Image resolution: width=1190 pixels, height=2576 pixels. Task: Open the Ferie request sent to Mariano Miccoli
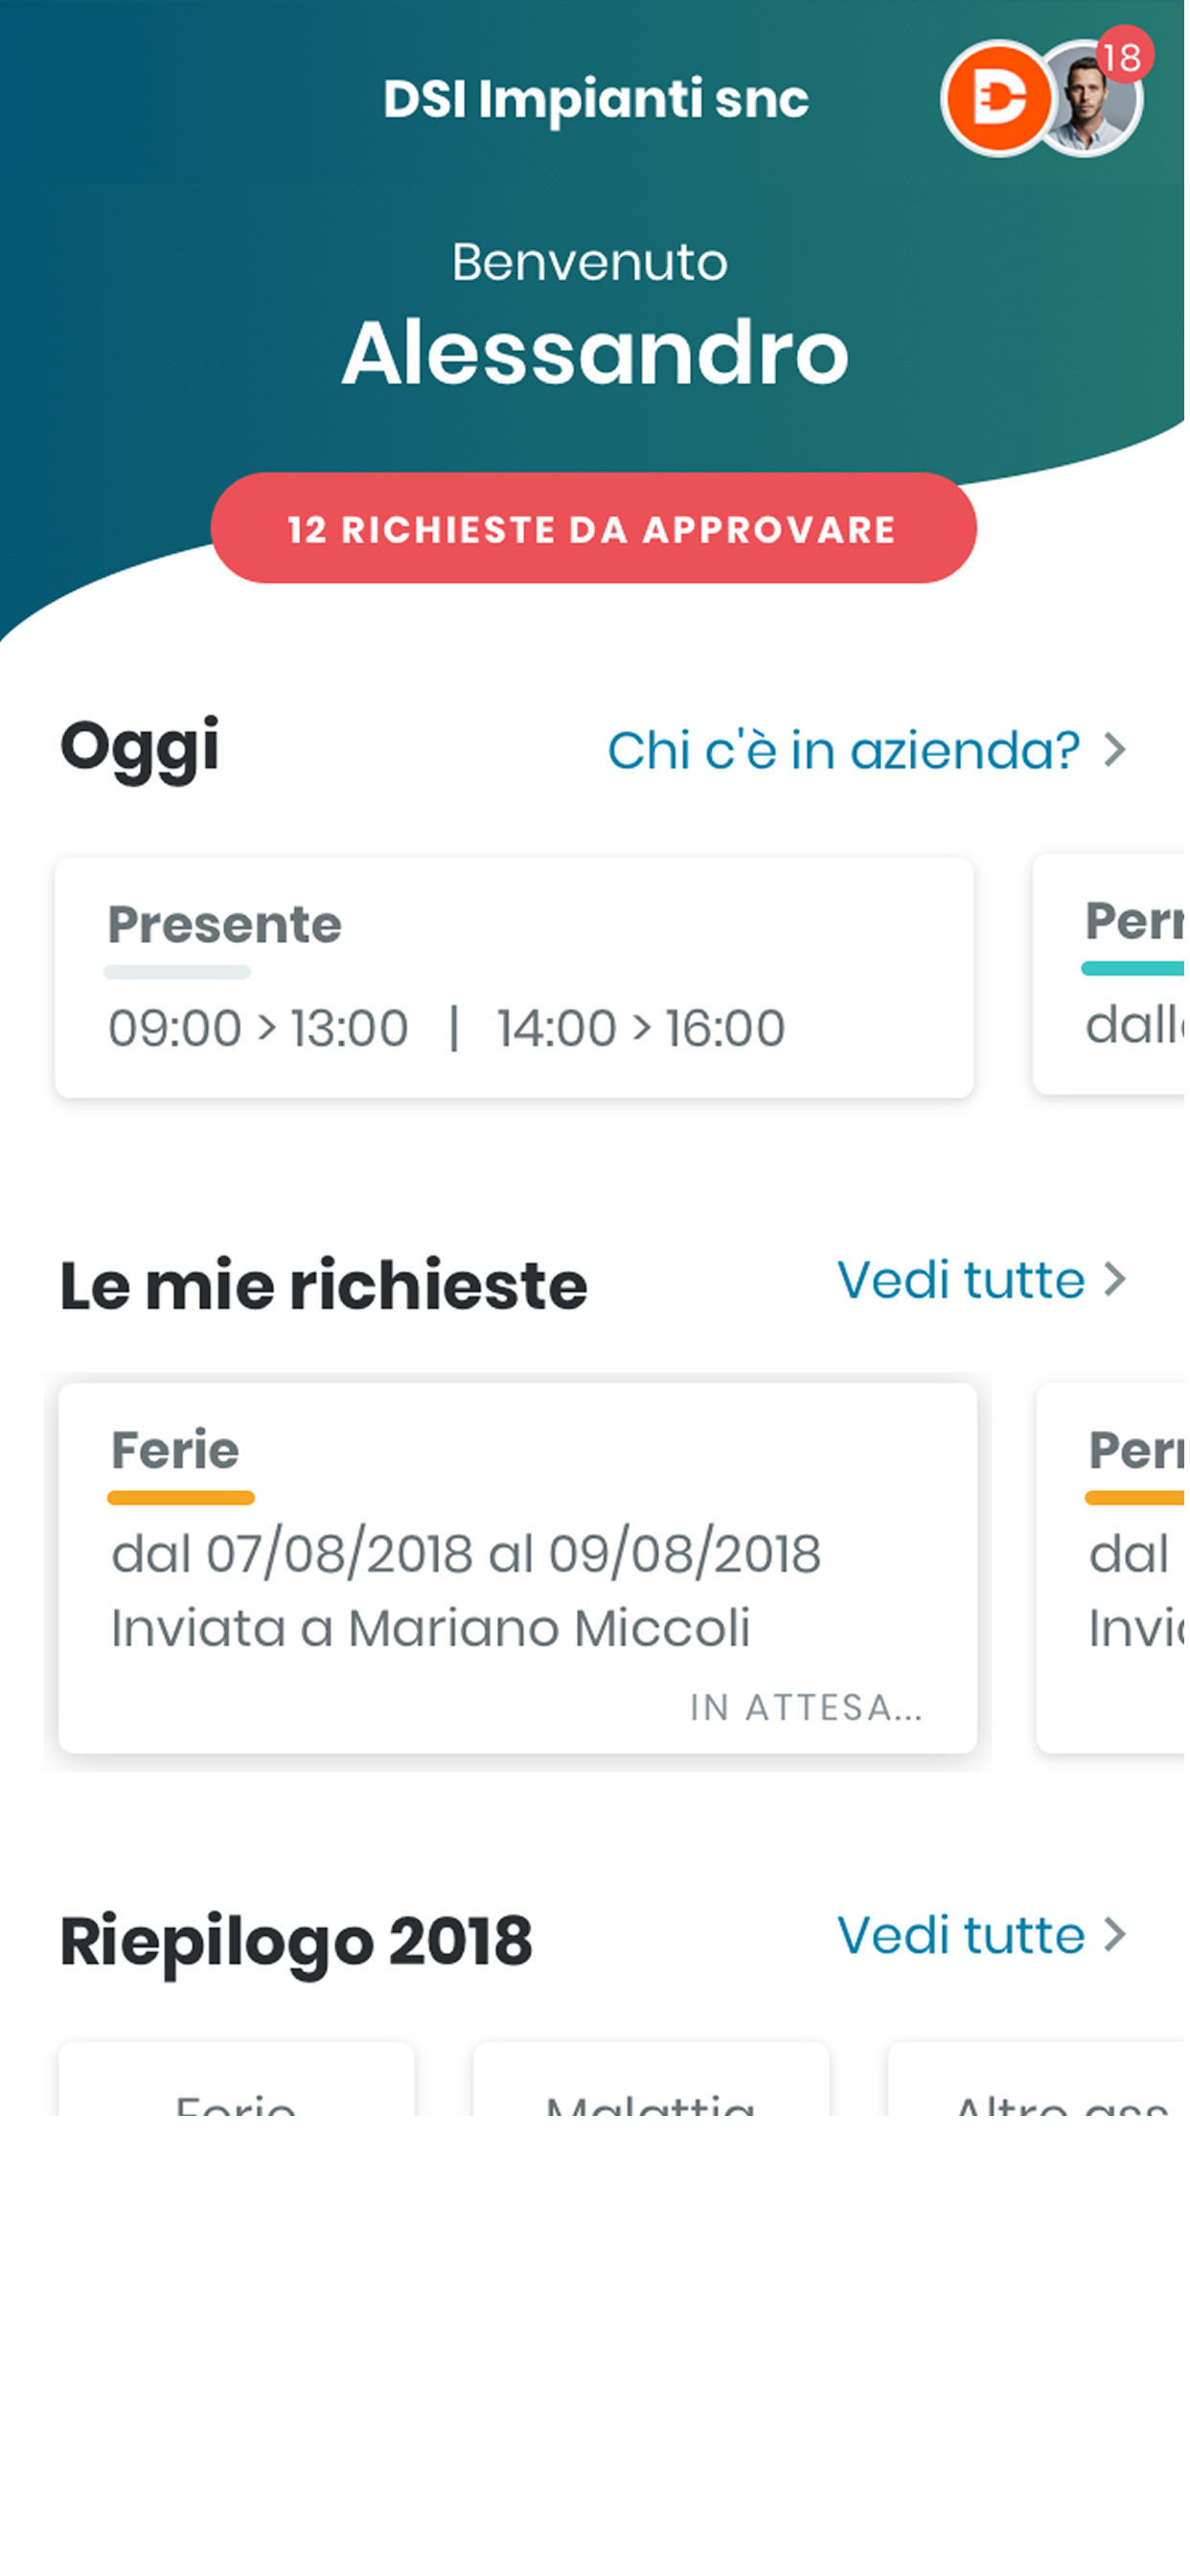517,1567
